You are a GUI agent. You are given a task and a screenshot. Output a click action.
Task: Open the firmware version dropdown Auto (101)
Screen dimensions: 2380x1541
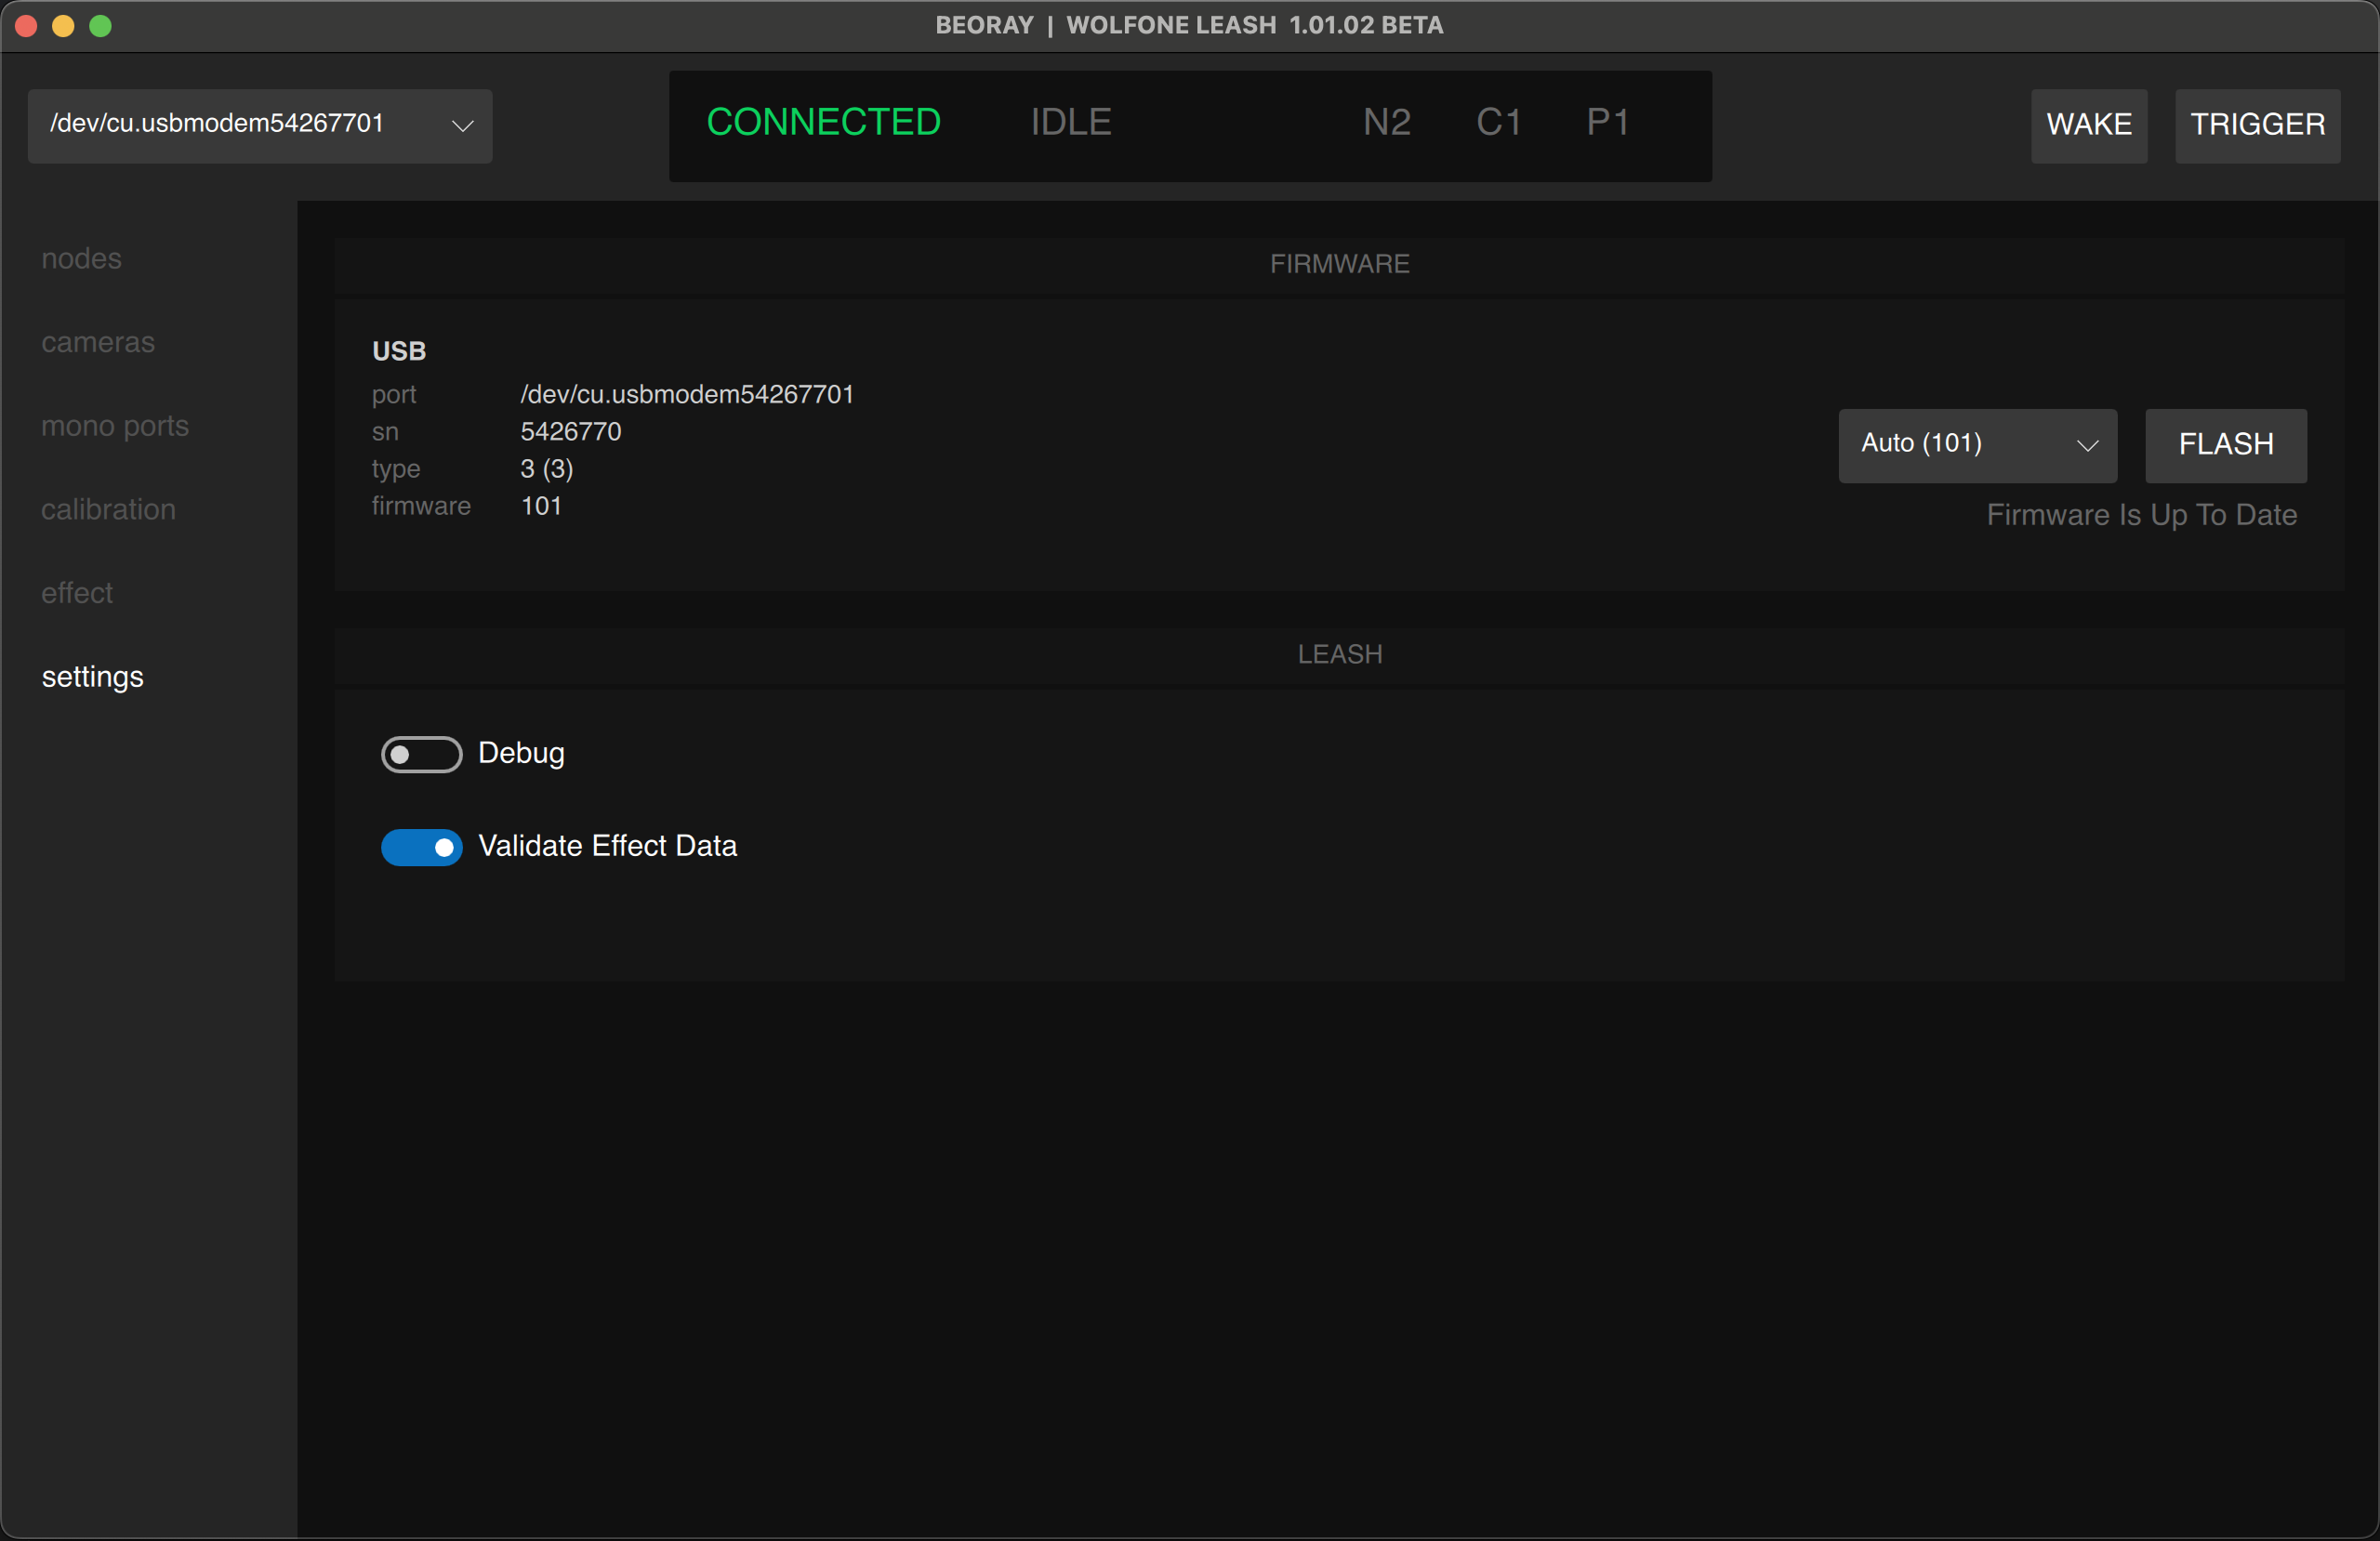pyautogui.click(x=1977, y=445)
